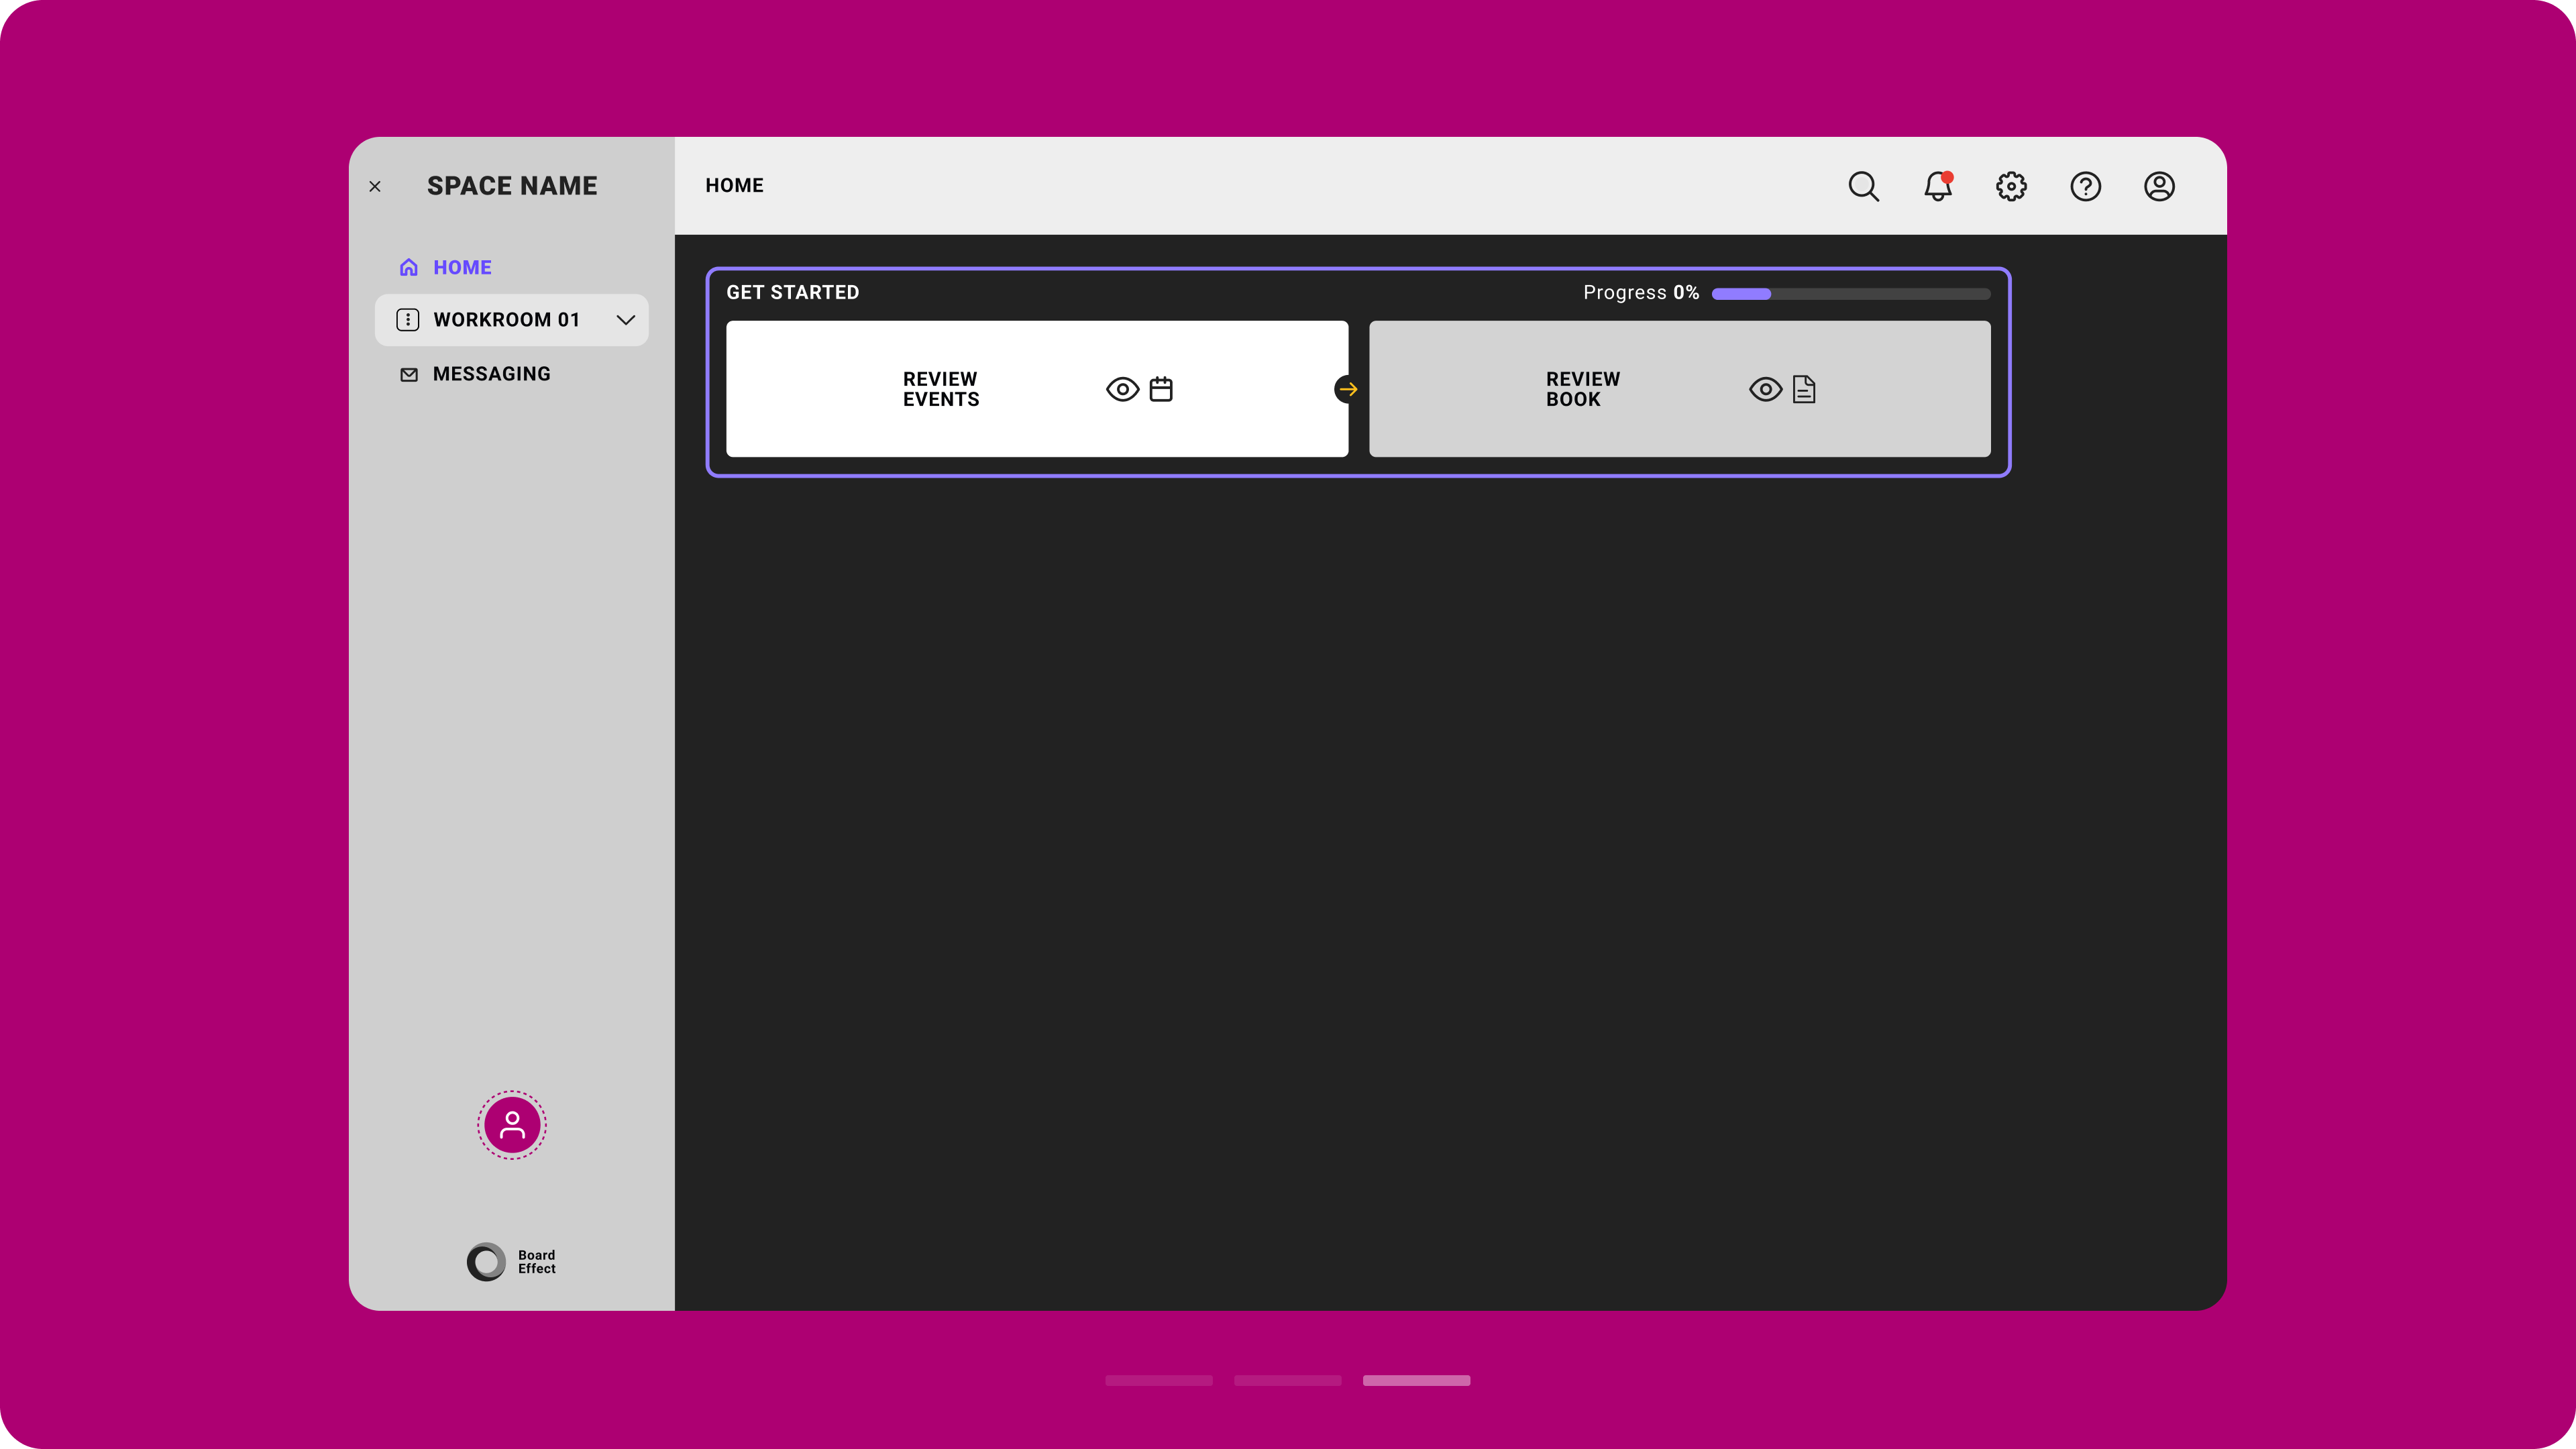Close the sidebar with the X
Viewport: 2576px width, 1449px height.
click(375, 186)
